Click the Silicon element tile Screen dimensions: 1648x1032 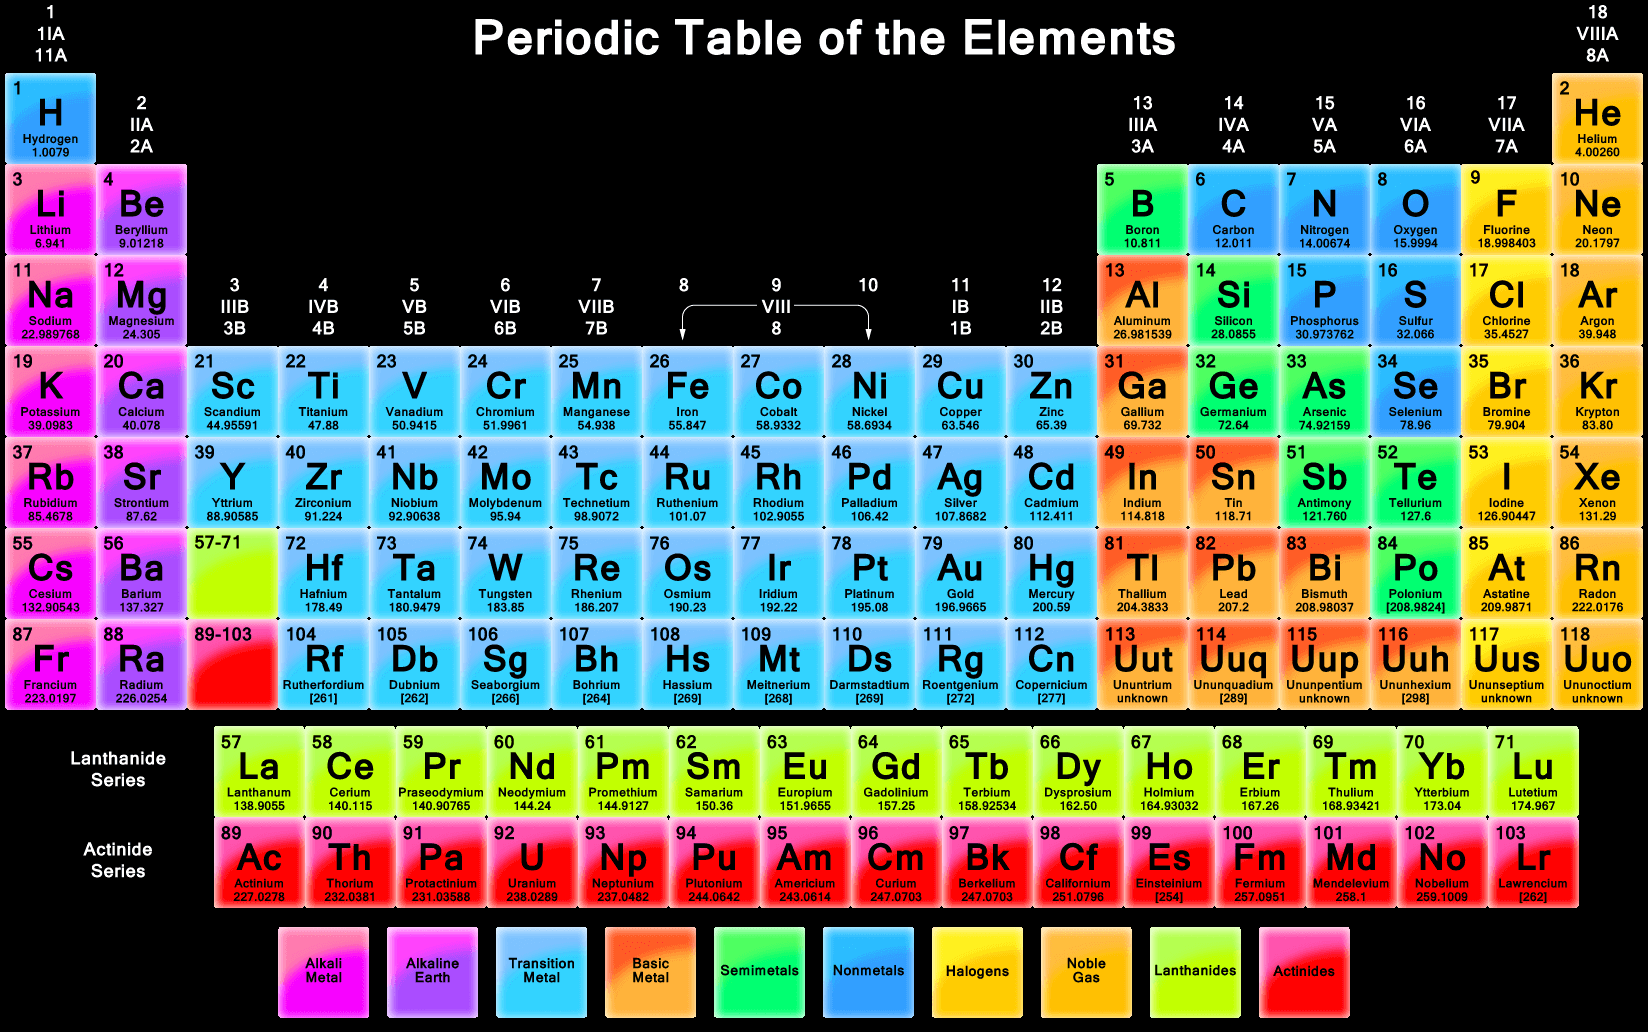click(x=1233, y=300)
